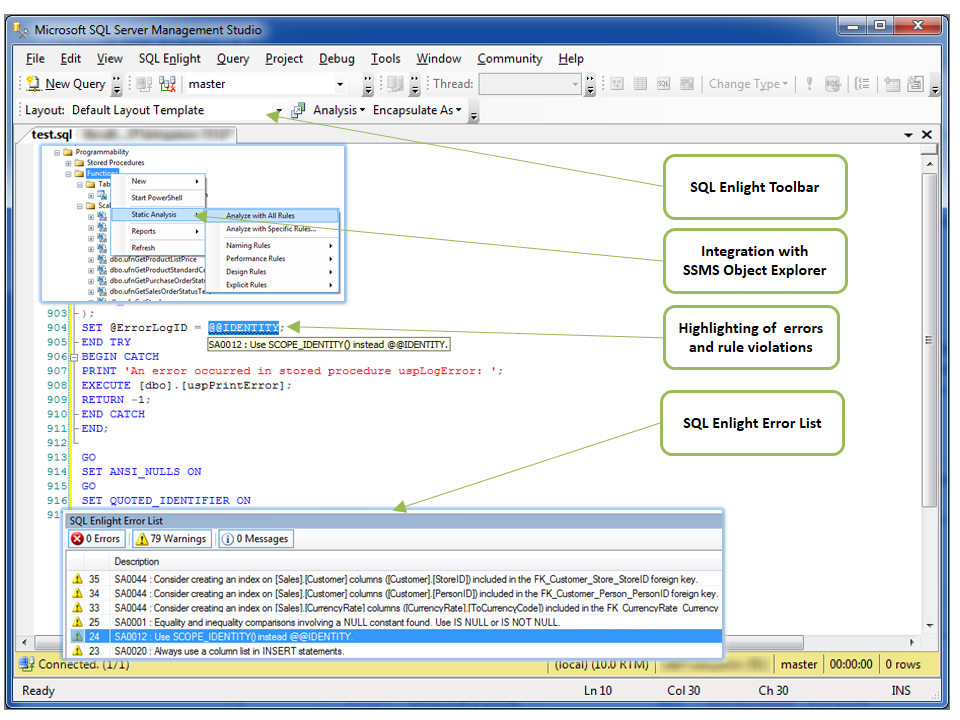The height and width of the screenshot is (720, 960).
Task: Open the Analysis dropdown menu
Action: [x=339, y=110]
